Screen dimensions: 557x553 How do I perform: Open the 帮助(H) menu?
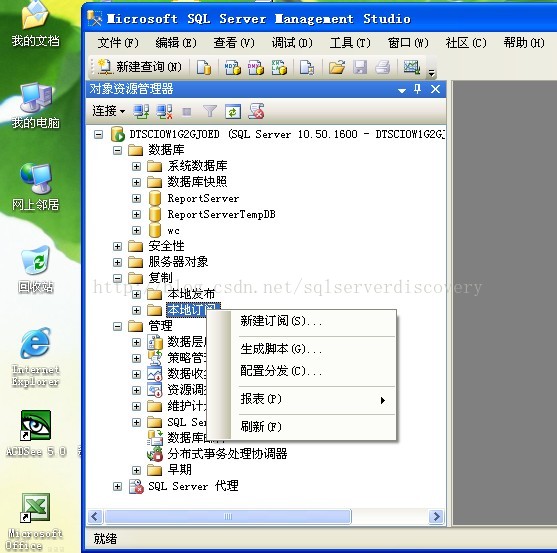524,43
